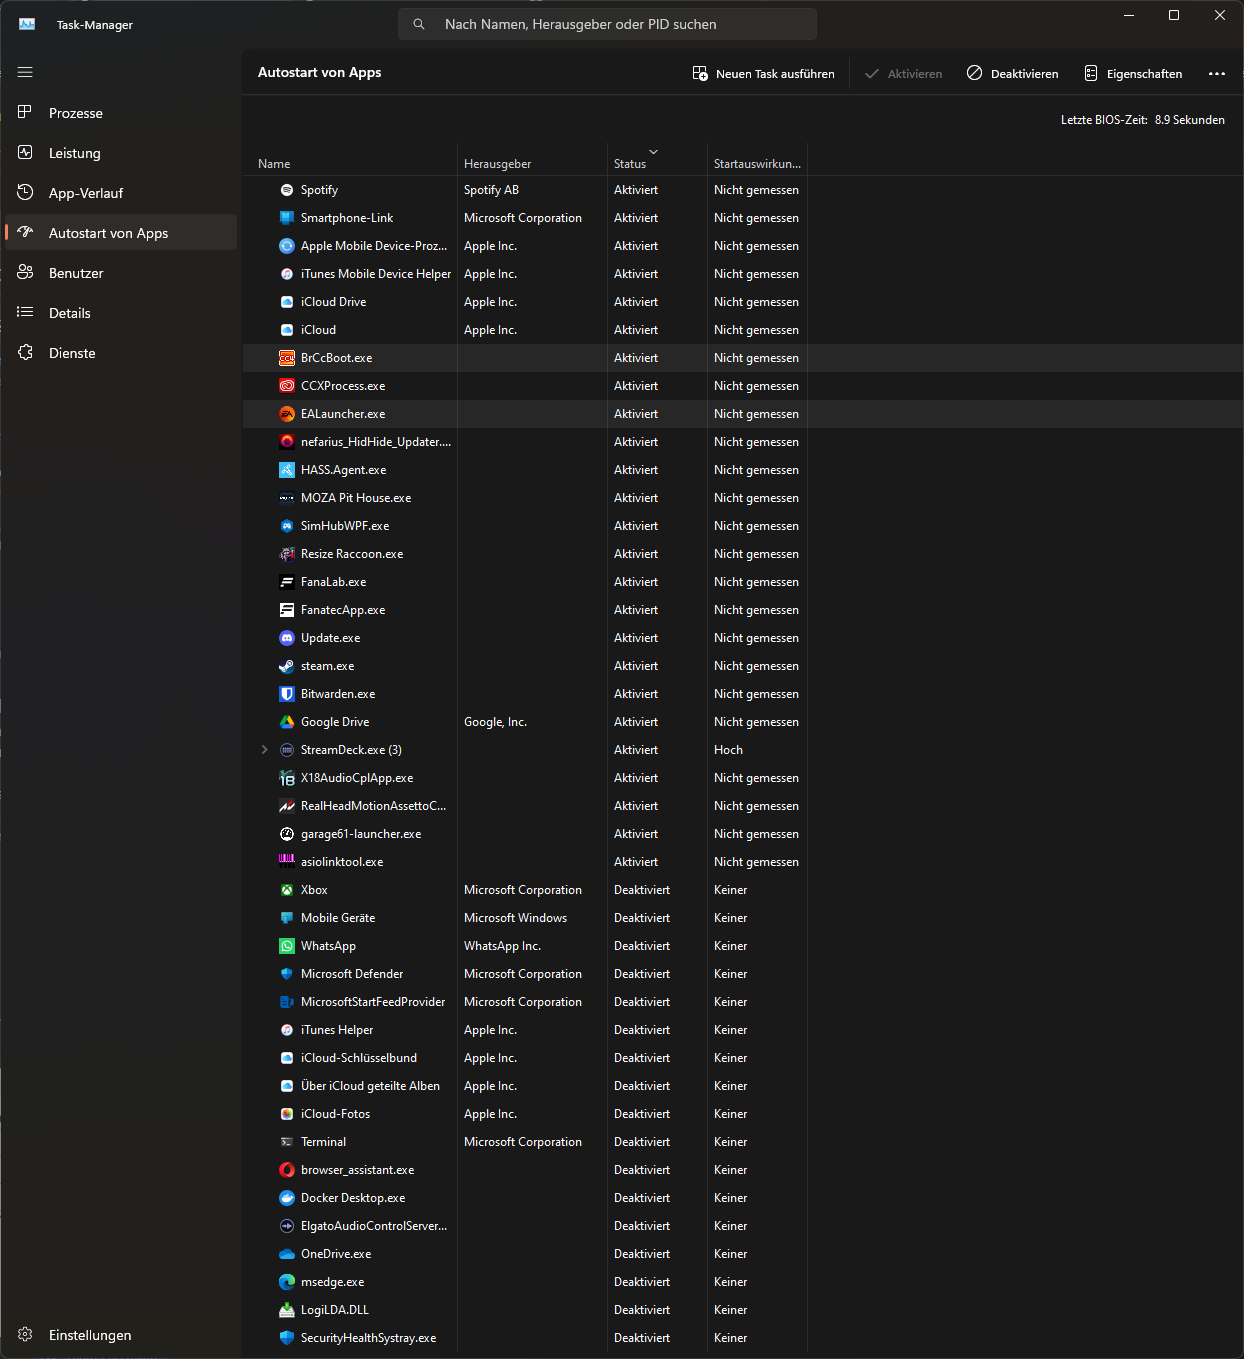Toggle the hamburger navigation menu
This screenshot has width=1244, height=1359.
pyautogui.click(x=25, y=72)
